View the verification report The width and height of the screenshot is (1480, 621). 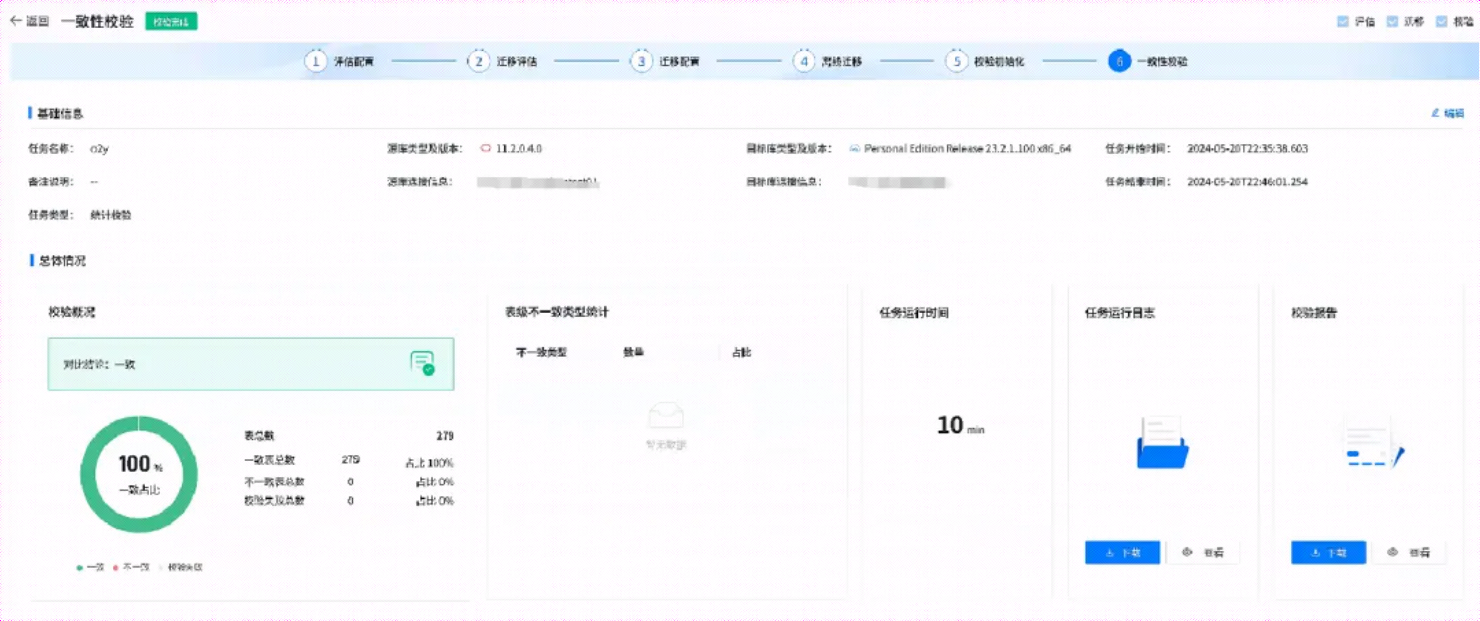pyautogui.click(x=1409, y=552)
